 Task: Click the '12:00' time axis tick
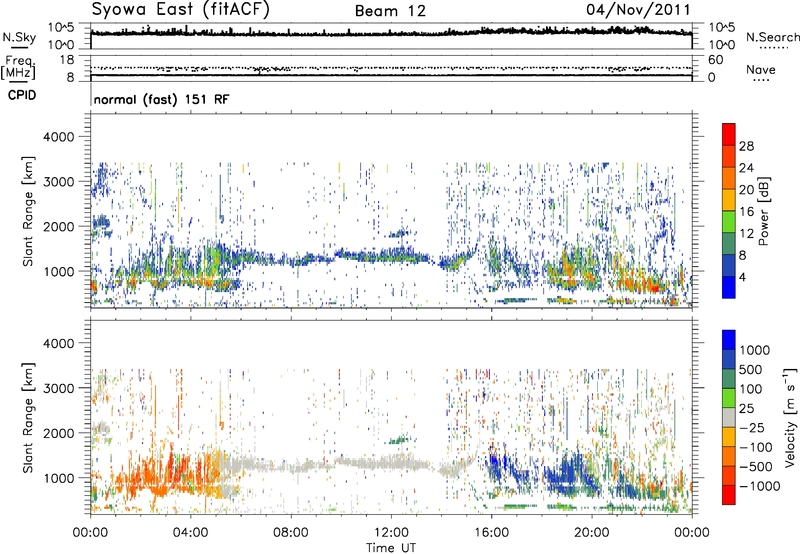pyautogui.click(x=391, y=533)
